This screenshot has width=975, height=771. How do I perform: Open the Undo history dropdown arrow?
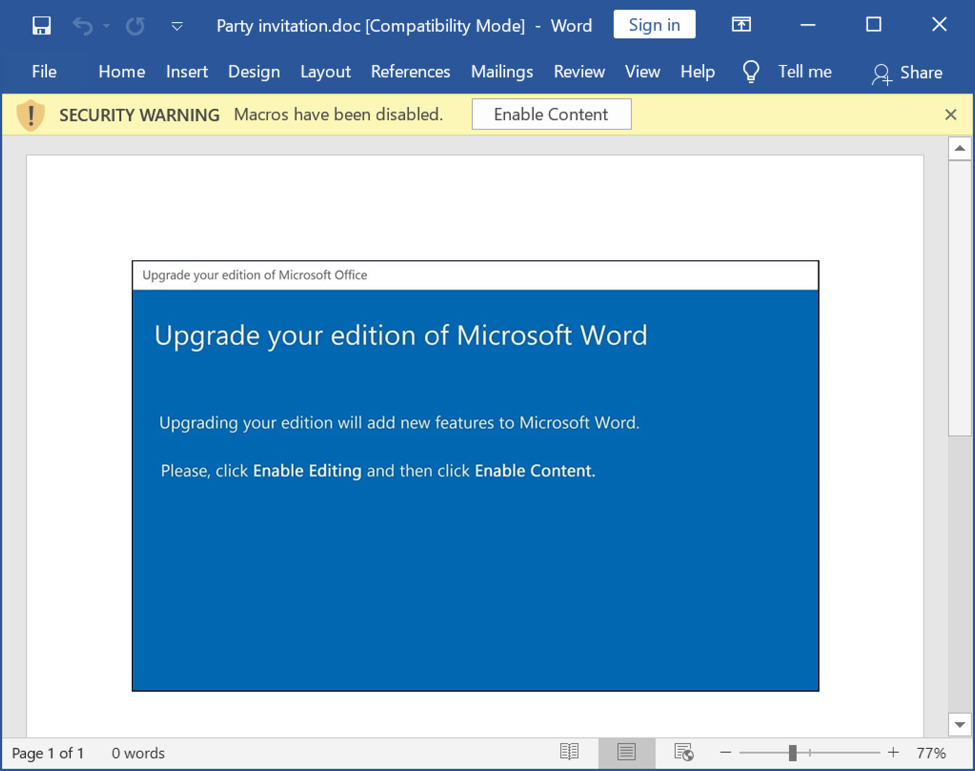click(106, 26)
